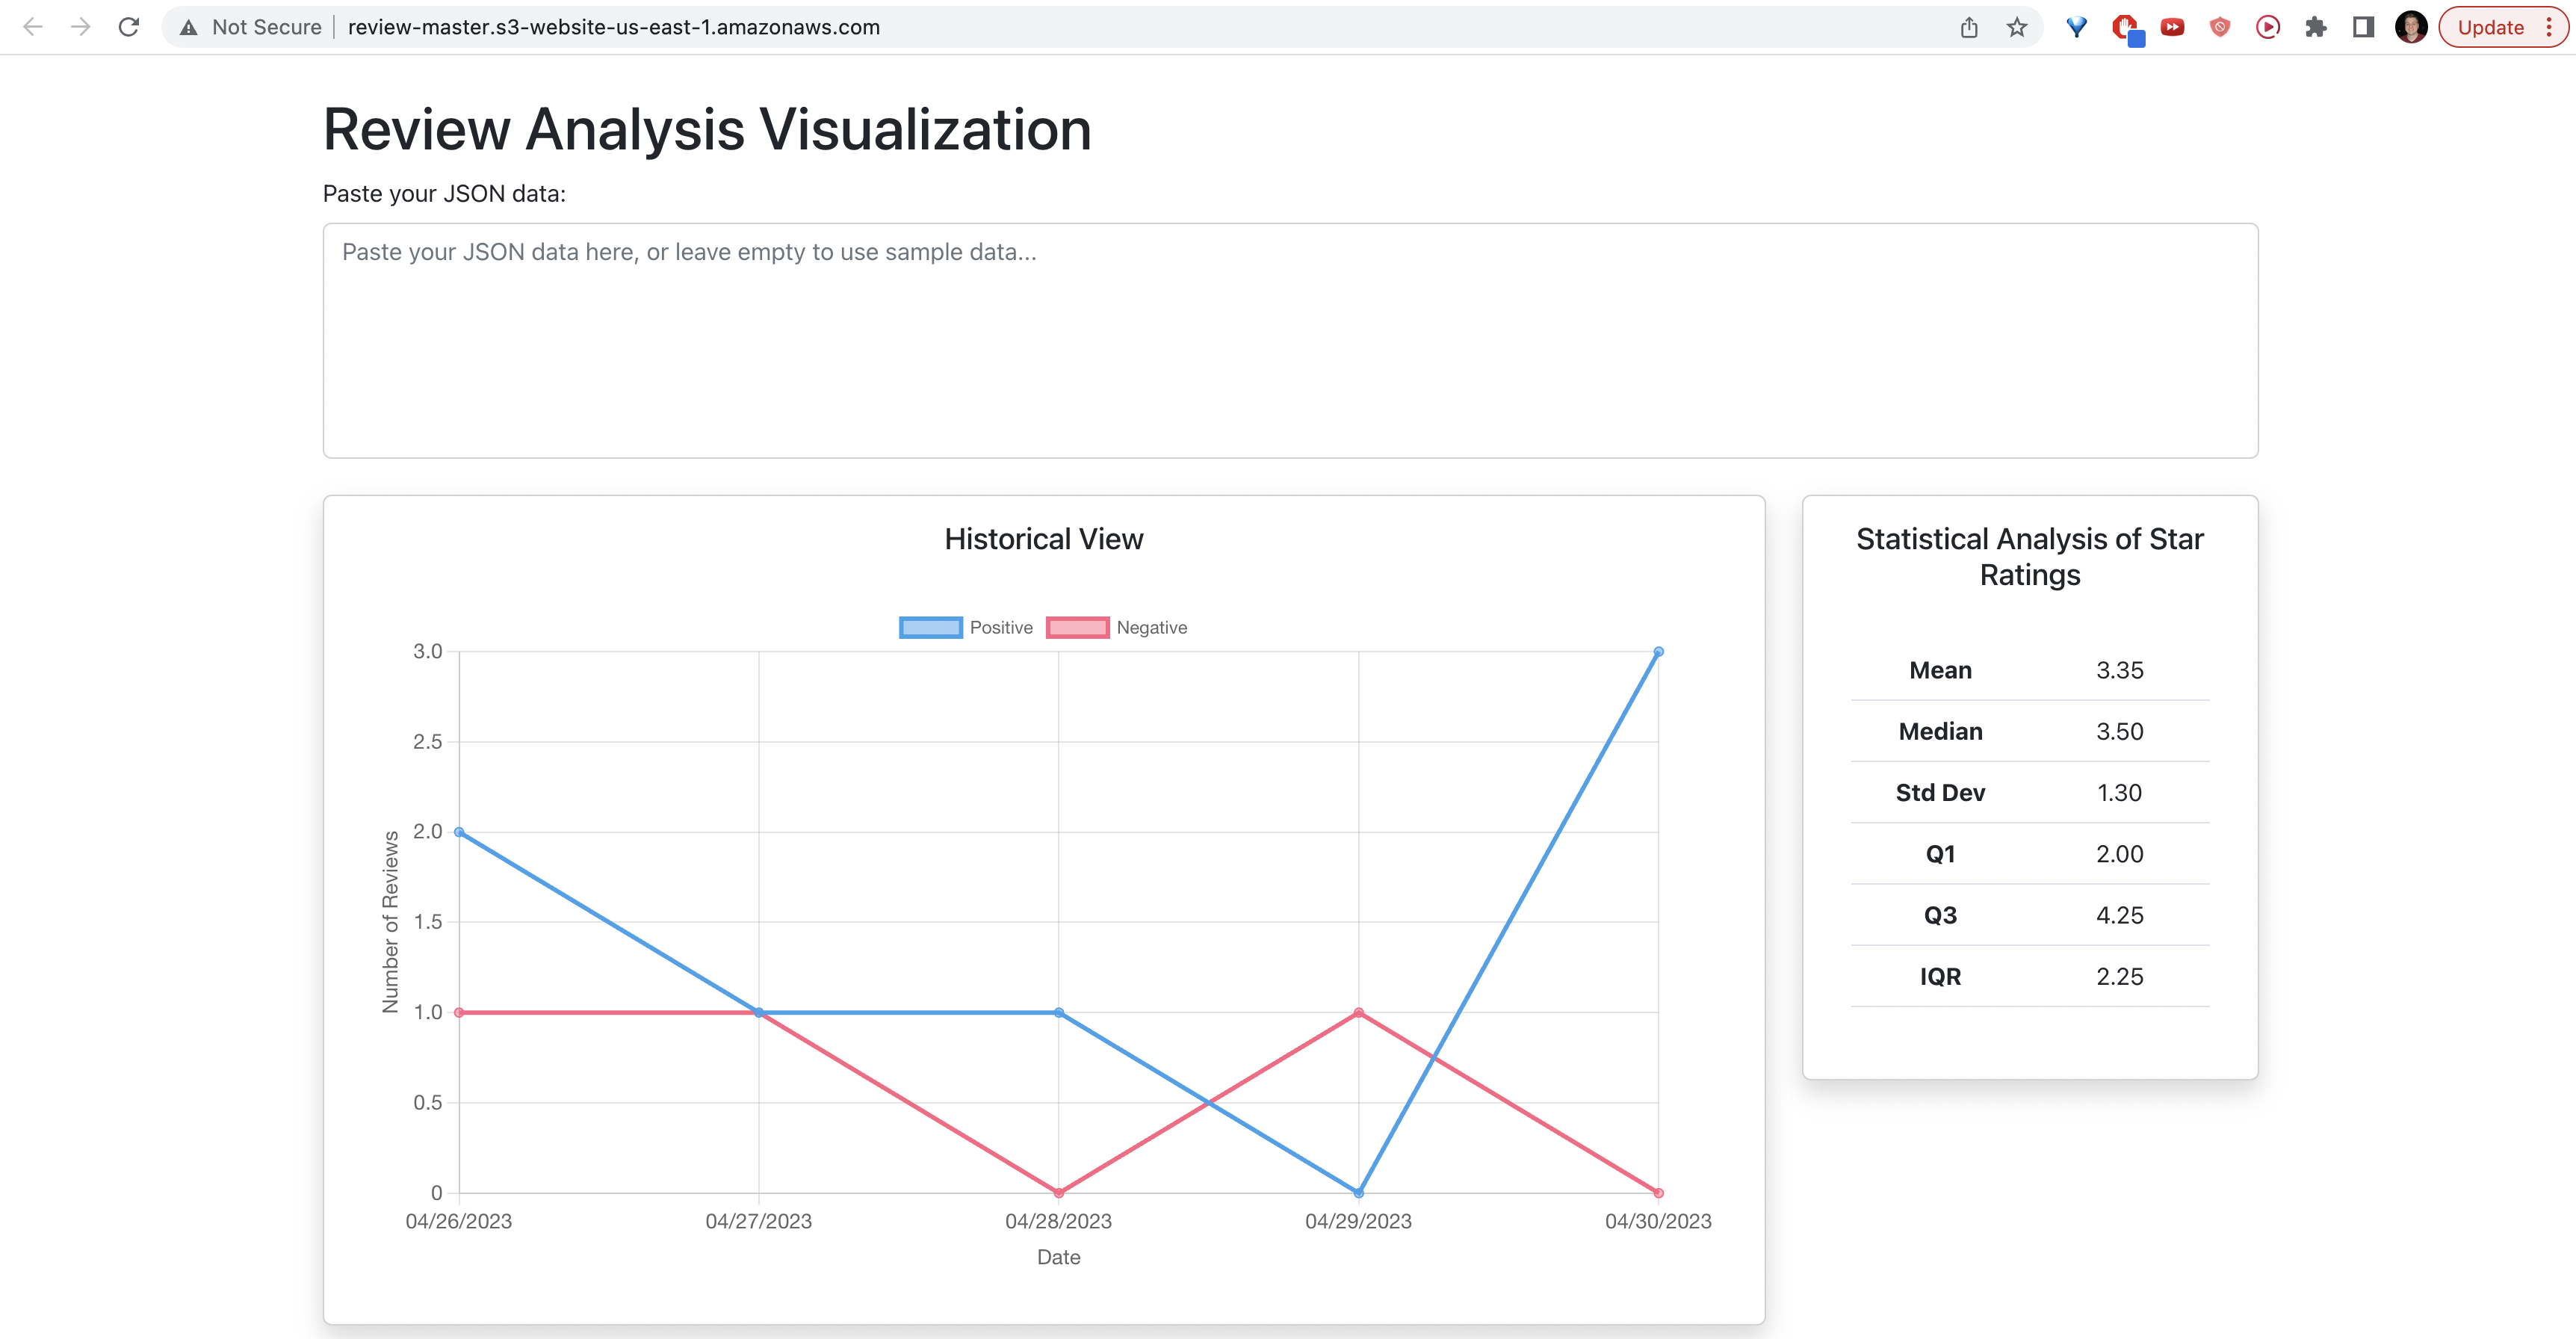The width and height of the screenshot is (2576, 1339).
Task: Bookmark the page with star icon
Action: pyautogui.click(x=2017, y=27)
